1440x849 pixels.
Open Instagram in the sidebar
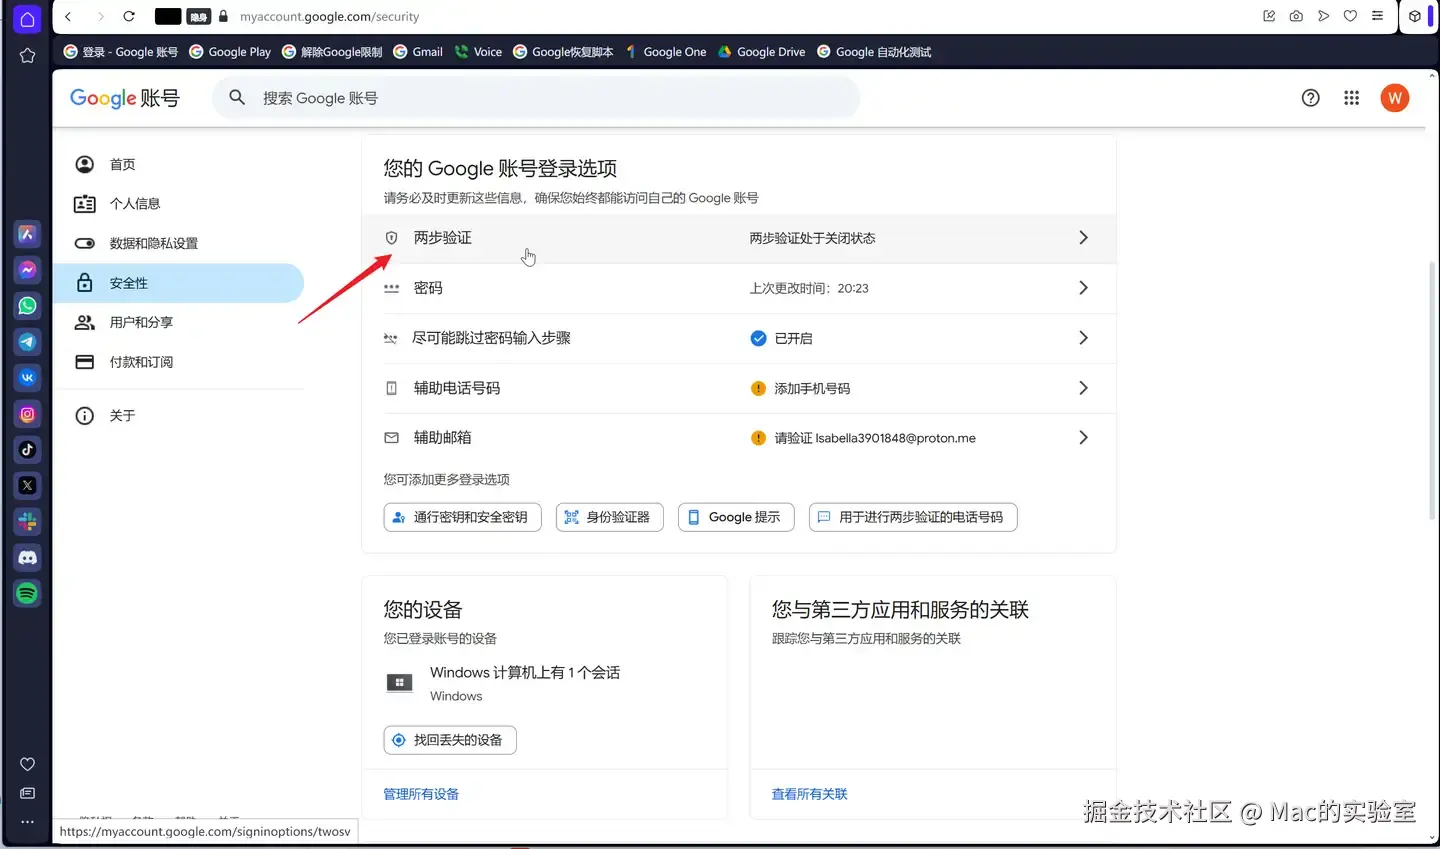(x=27, y=414)
